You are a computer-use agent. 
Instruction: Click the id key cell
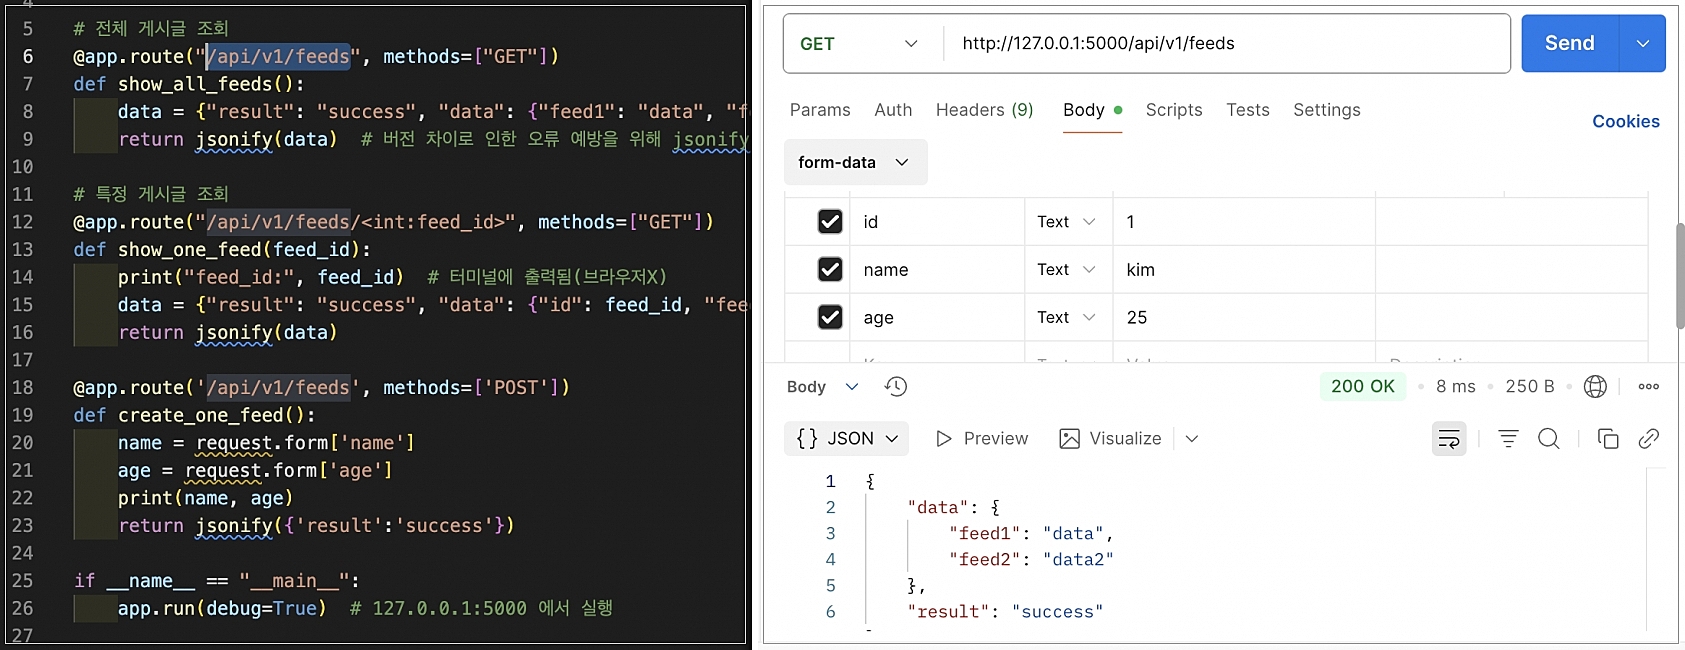[937, 222]
